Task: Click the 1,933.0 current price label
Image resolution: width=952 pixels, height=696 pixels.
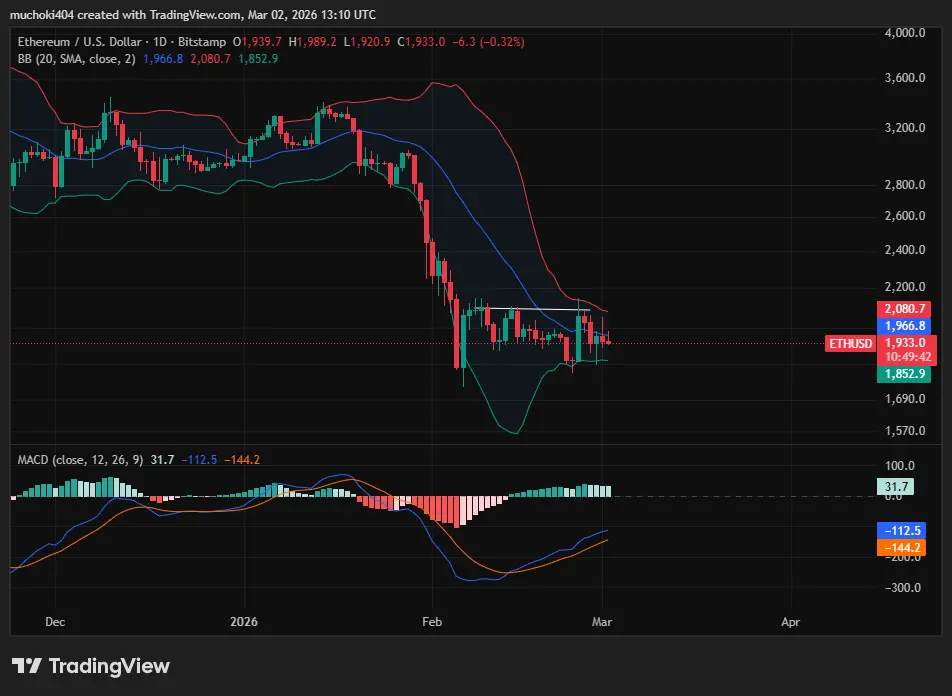Action: click(x=903, y=342)
